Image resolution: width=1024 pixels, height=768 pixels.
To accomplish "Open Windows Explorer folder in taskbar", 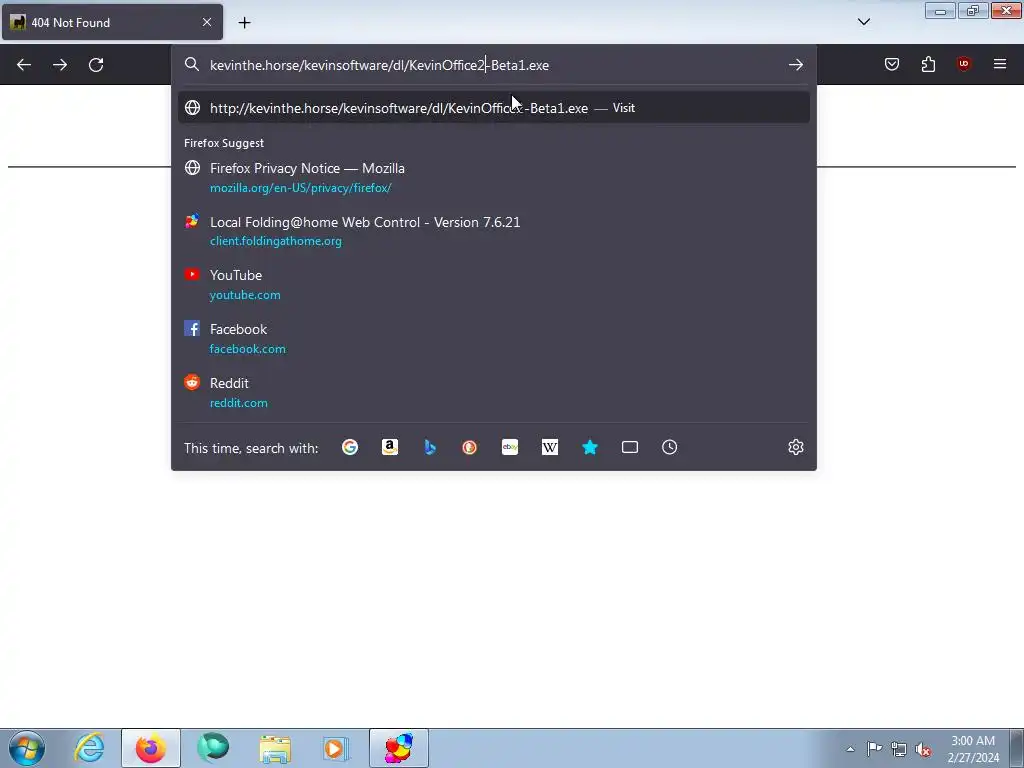I will coord(275,748).
